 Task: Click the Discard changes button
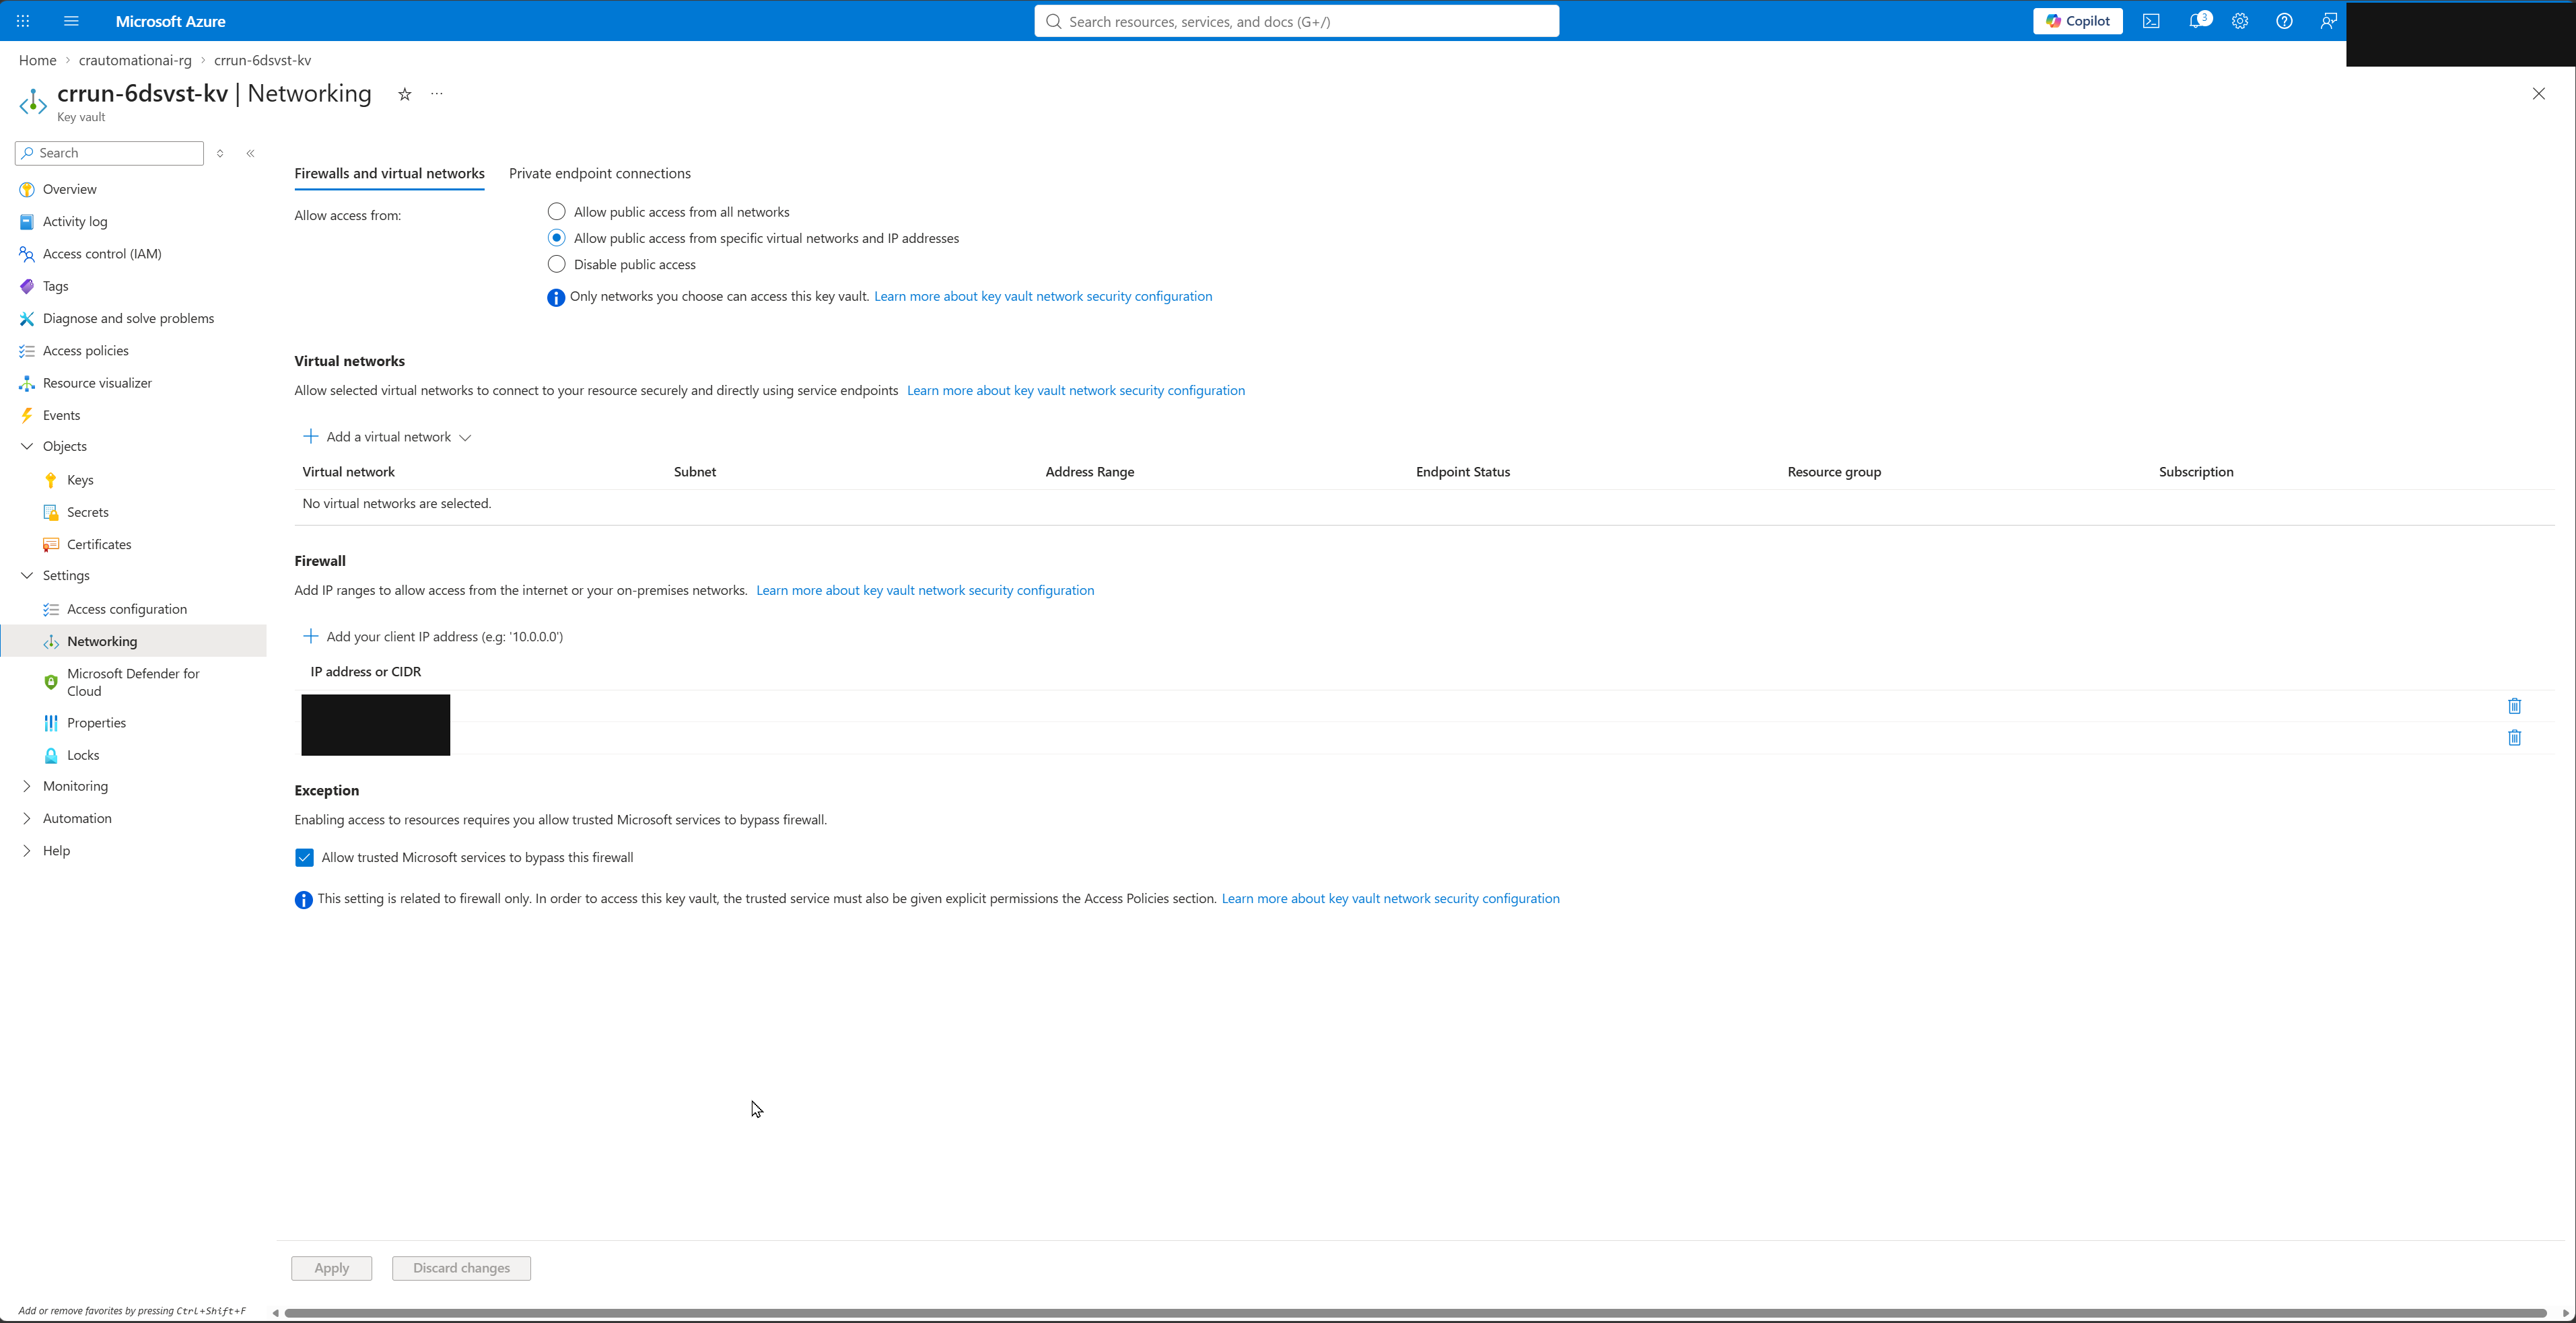(x=461, y=1268)
